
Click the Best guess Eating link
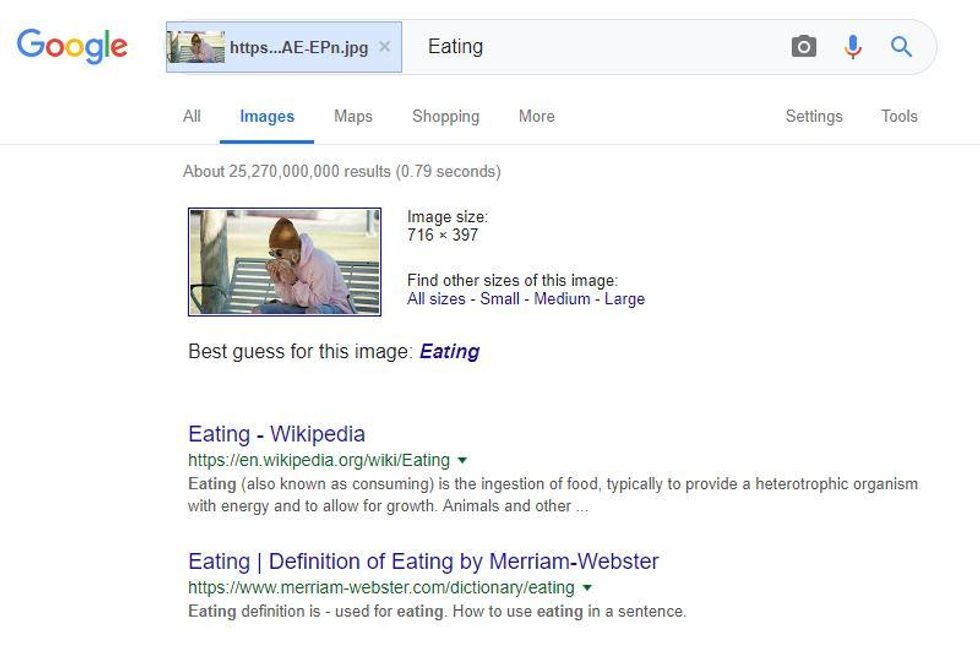[449, 352]
